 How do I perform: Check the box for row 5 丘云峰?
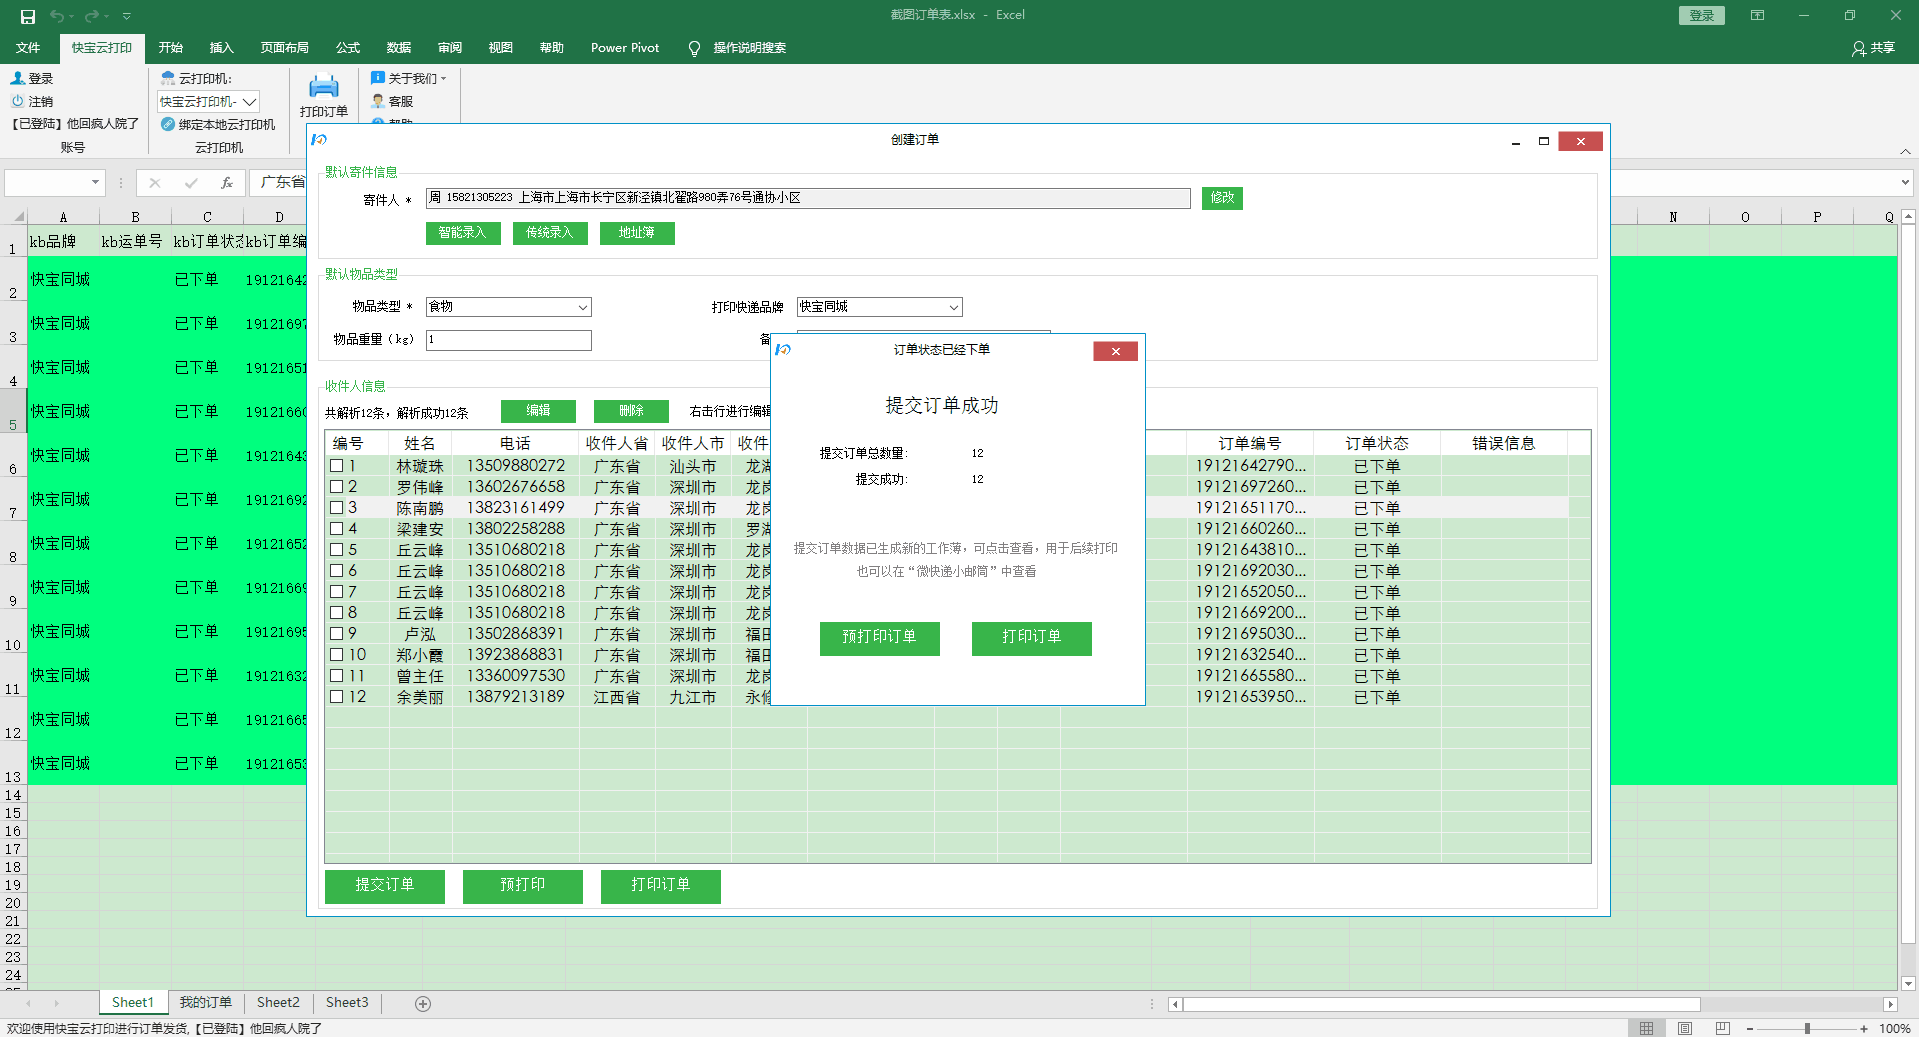(x=337, y=550)
